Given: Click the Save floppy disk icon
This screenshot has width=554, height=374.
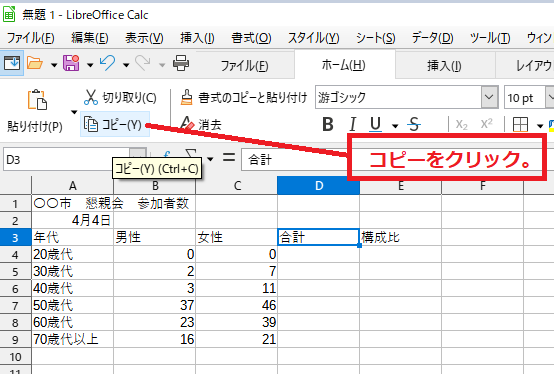Looking at the screenshot, I should [x=71, y=63].
